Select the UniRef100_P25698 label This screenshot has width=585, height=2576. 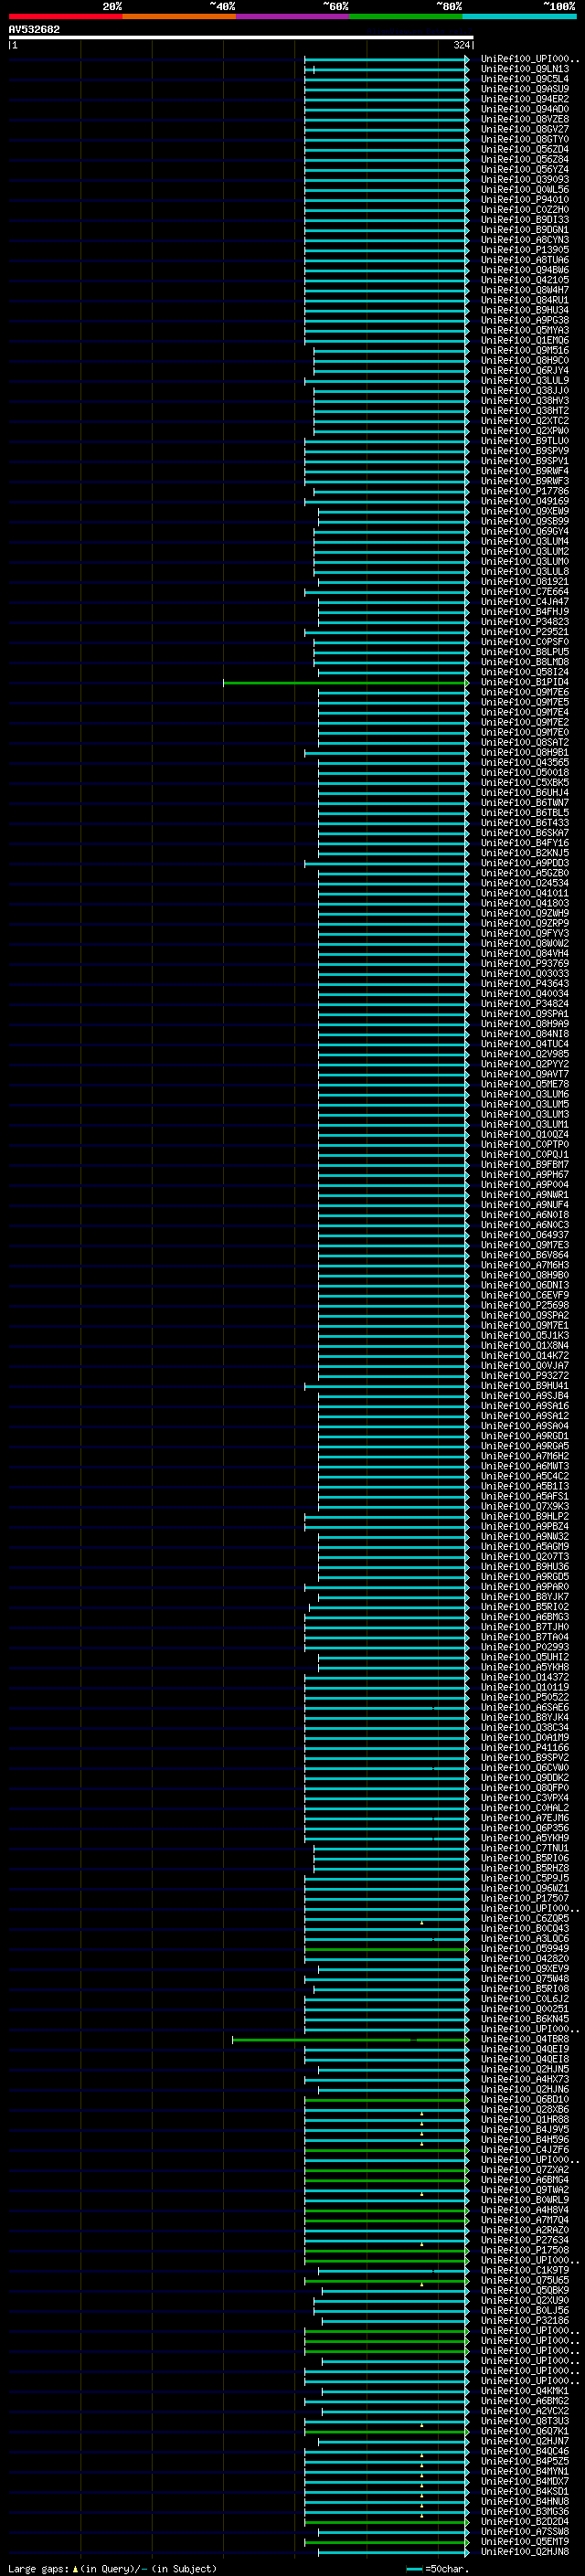[524, 1306]
